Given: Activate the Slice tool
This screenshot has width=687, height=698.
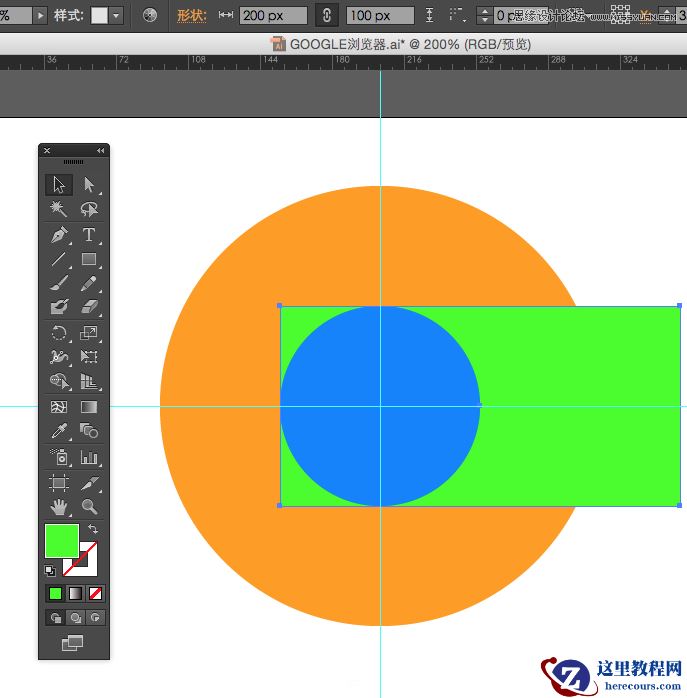Looking at the screenshot, I should pyautogui.click(x=89, y=483).
